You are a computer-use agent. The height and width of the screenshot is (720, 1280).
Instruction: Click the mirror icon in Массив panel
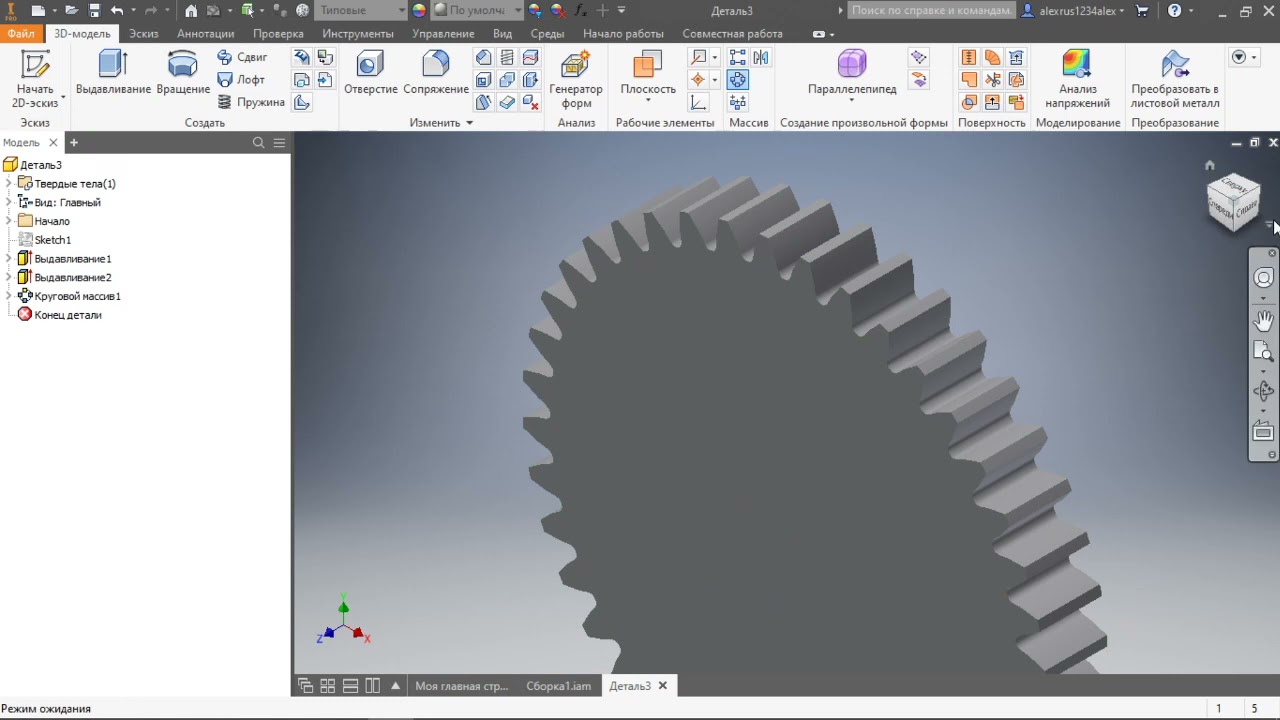(x=761, y=57)
